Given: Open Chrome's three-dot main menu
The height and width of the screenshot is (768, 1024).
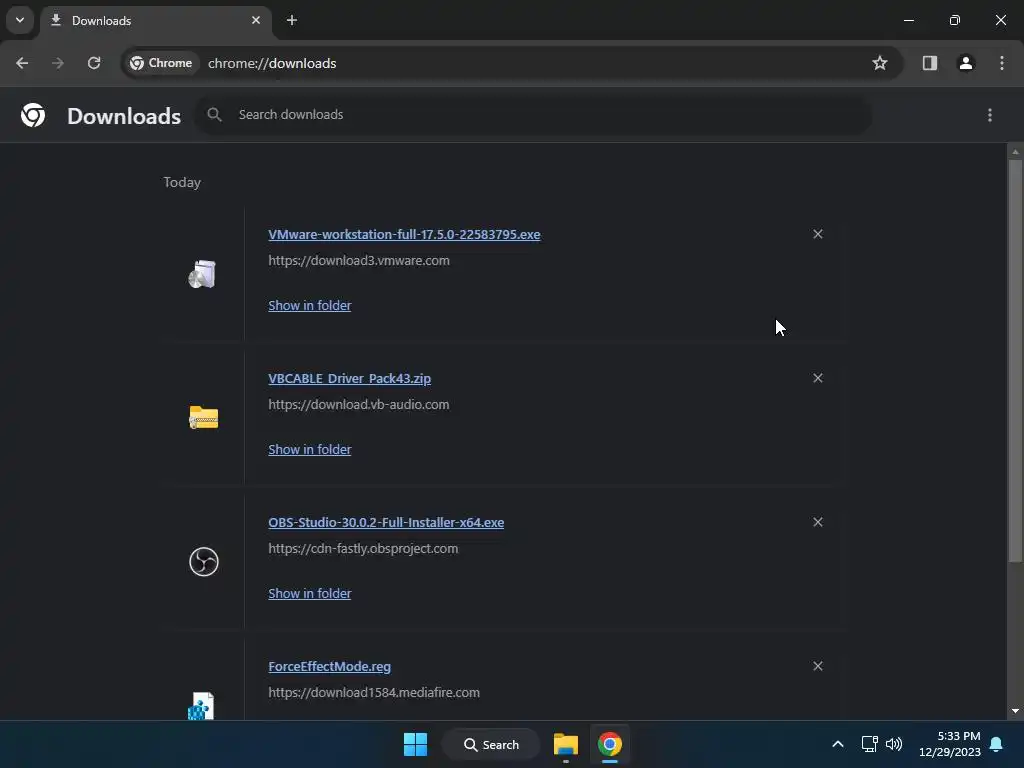Looking at the screenshot, I should pyautogui.click(x=1002, y=63).
